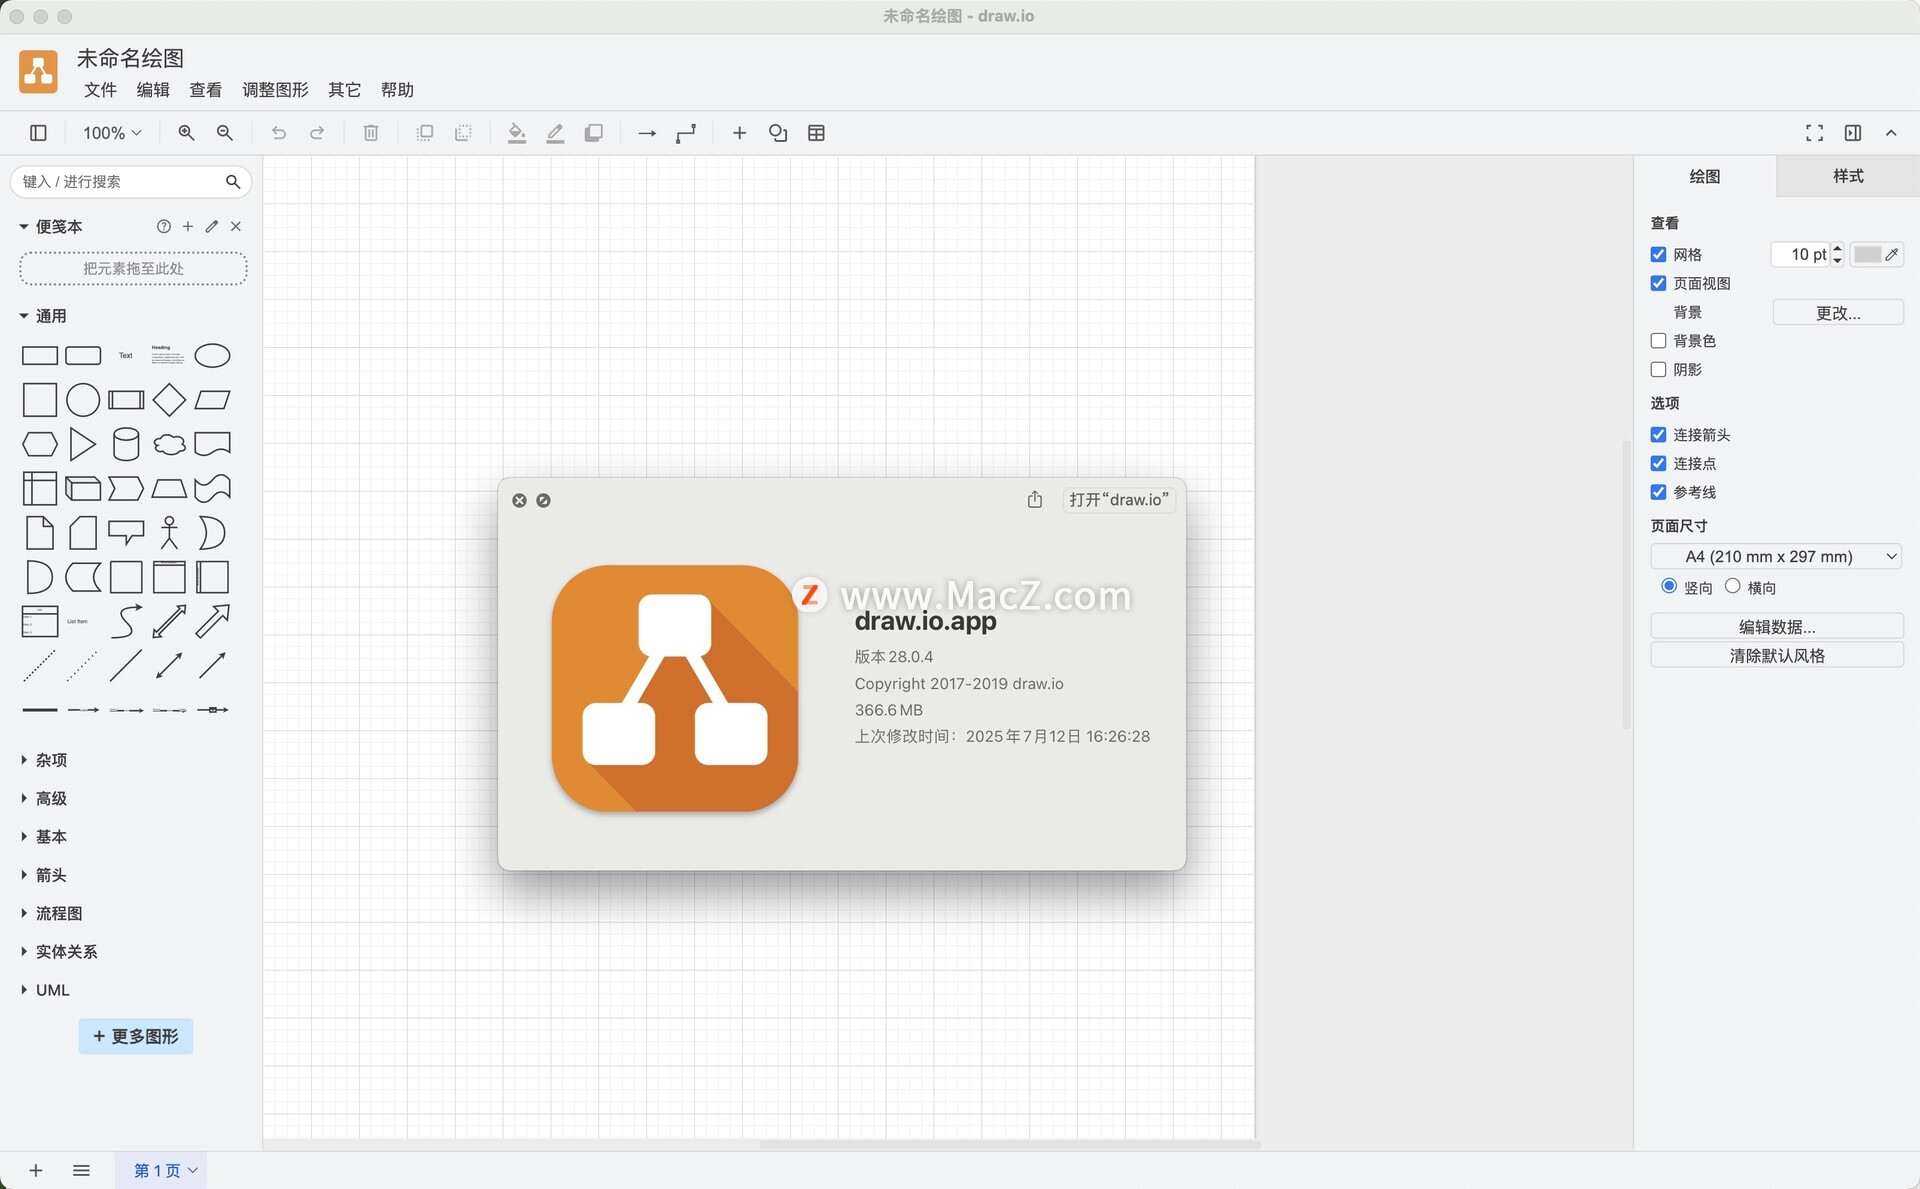The height and width of the screenshot is (1189, 1920).
Task: Click the delete trash icon
Action: (x=371, y=133)
